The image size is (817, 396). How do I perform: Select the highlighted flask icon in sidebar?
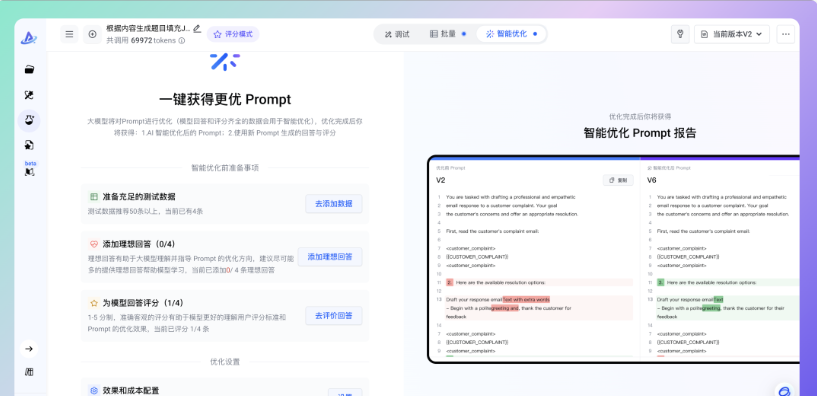coord(29,120)
